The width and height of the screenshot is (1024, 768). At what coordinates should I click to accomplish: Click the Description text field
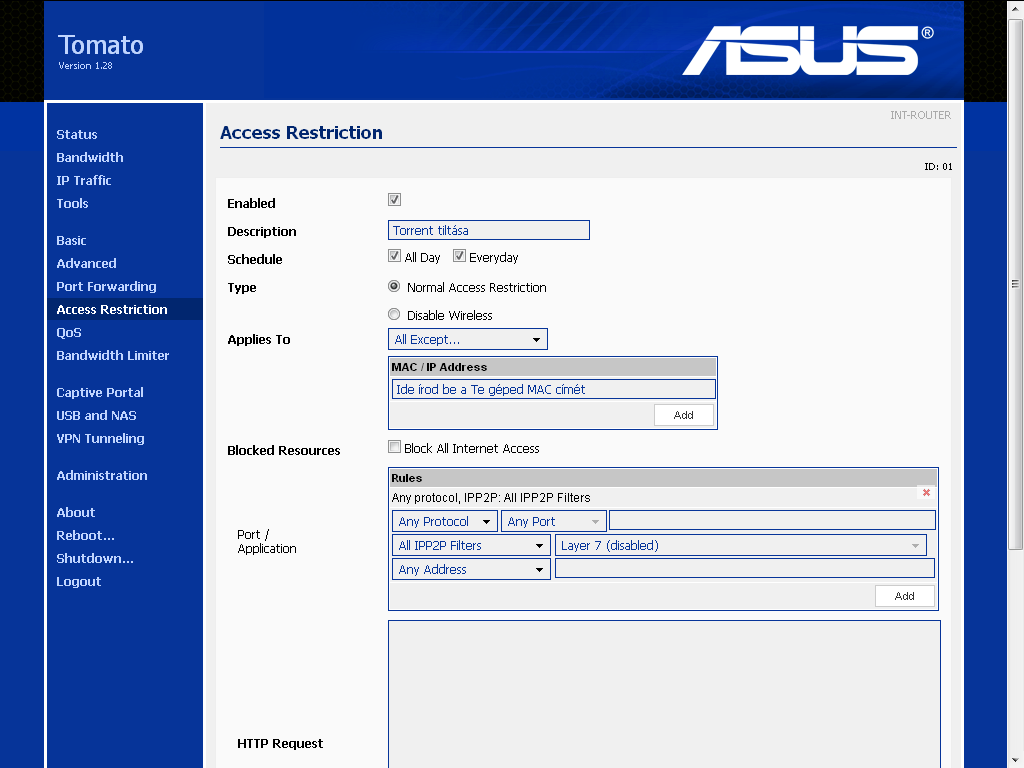[x=488, y=230]
